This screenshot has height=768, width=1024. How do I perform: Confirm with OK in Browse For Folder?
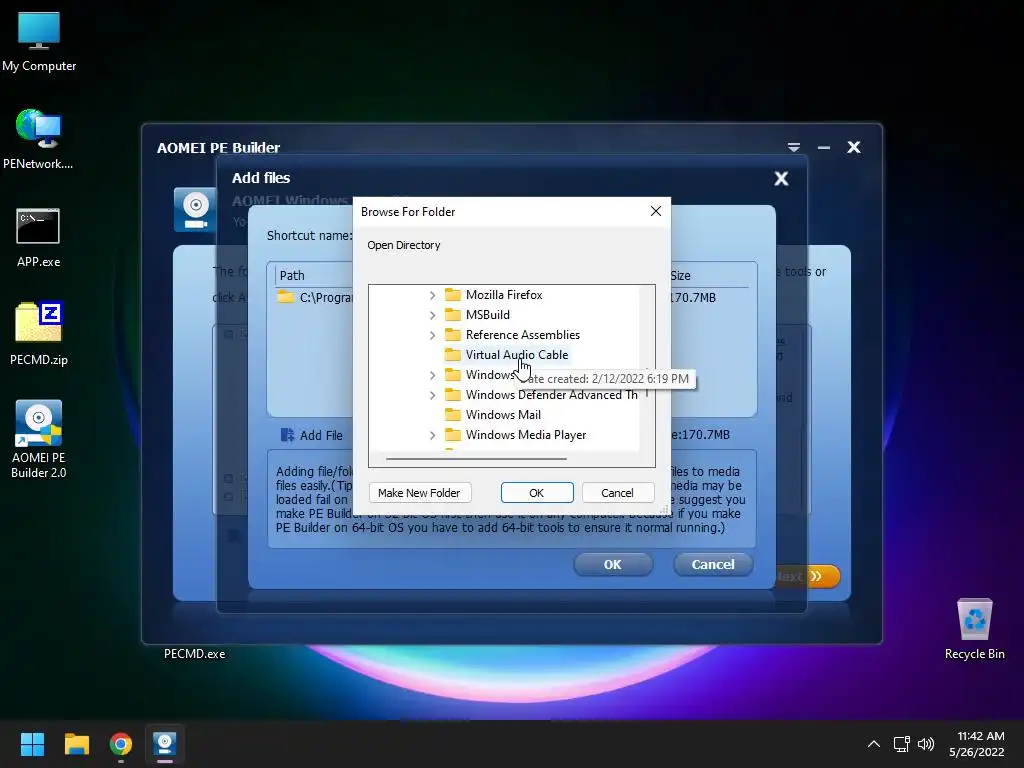click(x=537, y=492)
